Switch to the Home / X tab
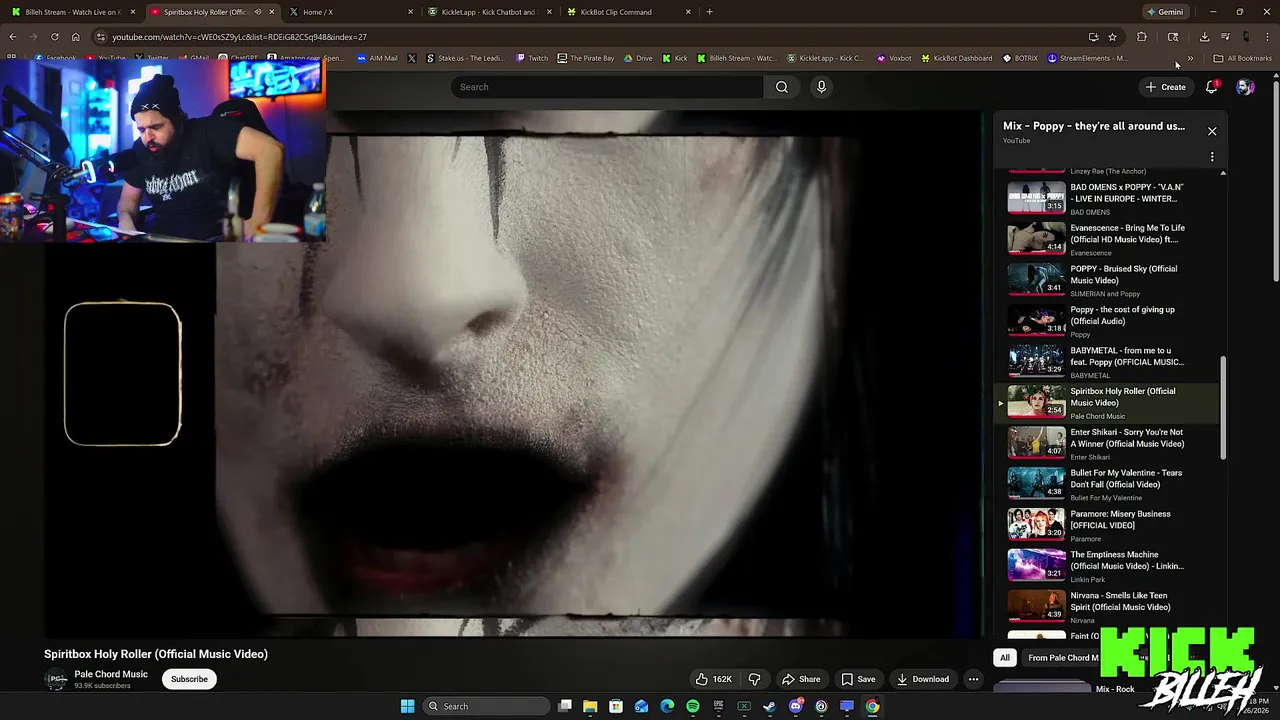Image resolution: width=1280 pixels, height=720 pixels. [x=348, y=12]
